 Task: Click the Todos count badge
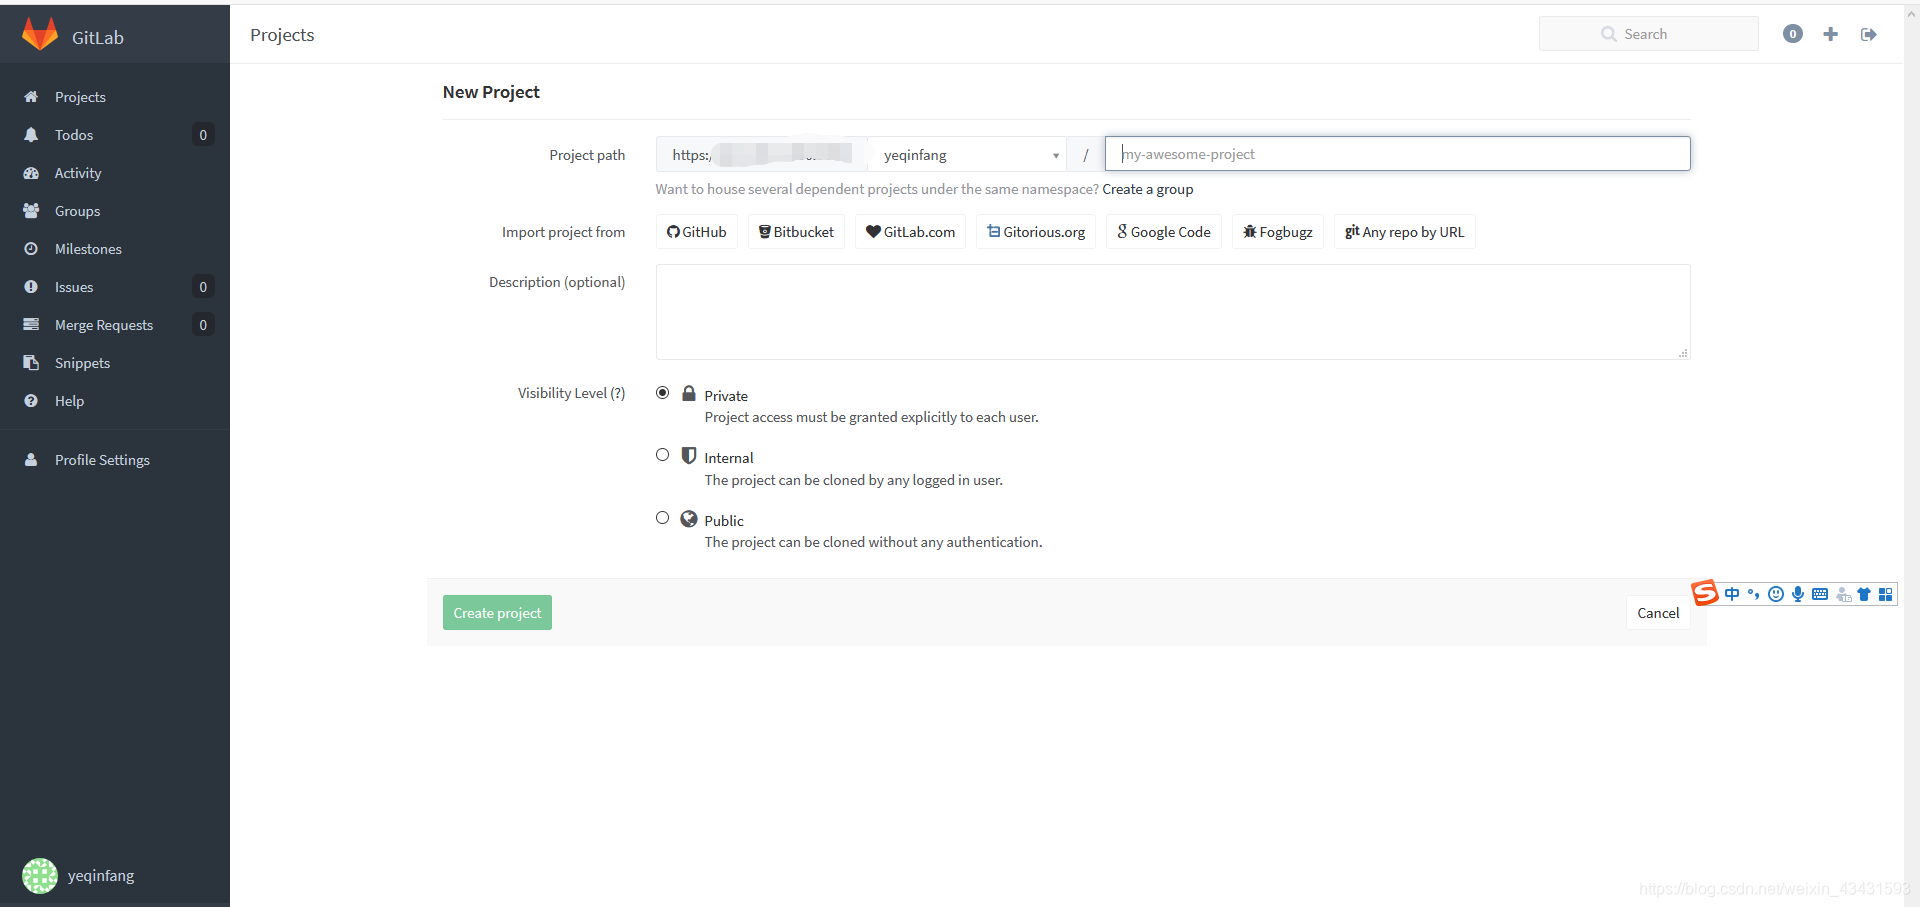[x=203, y=135]
